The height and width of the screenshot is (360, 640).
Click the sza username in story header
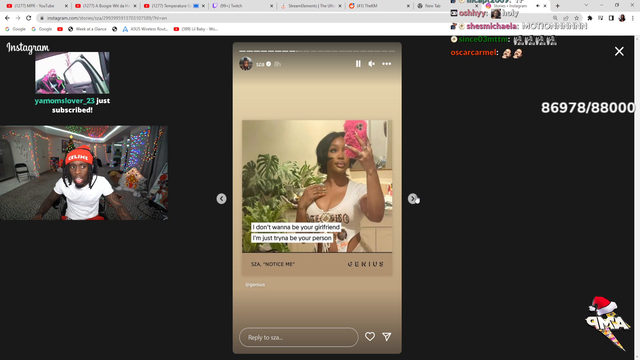coord(260,64)
